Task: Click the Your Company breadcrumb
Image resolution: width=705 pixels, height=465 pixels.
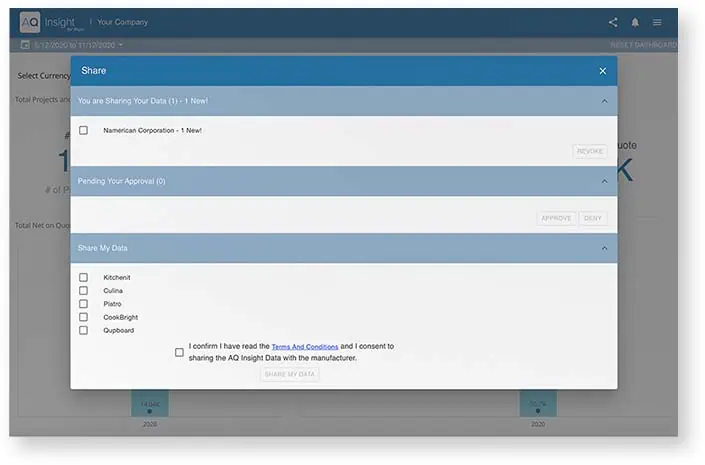Action: click(122, 22)
